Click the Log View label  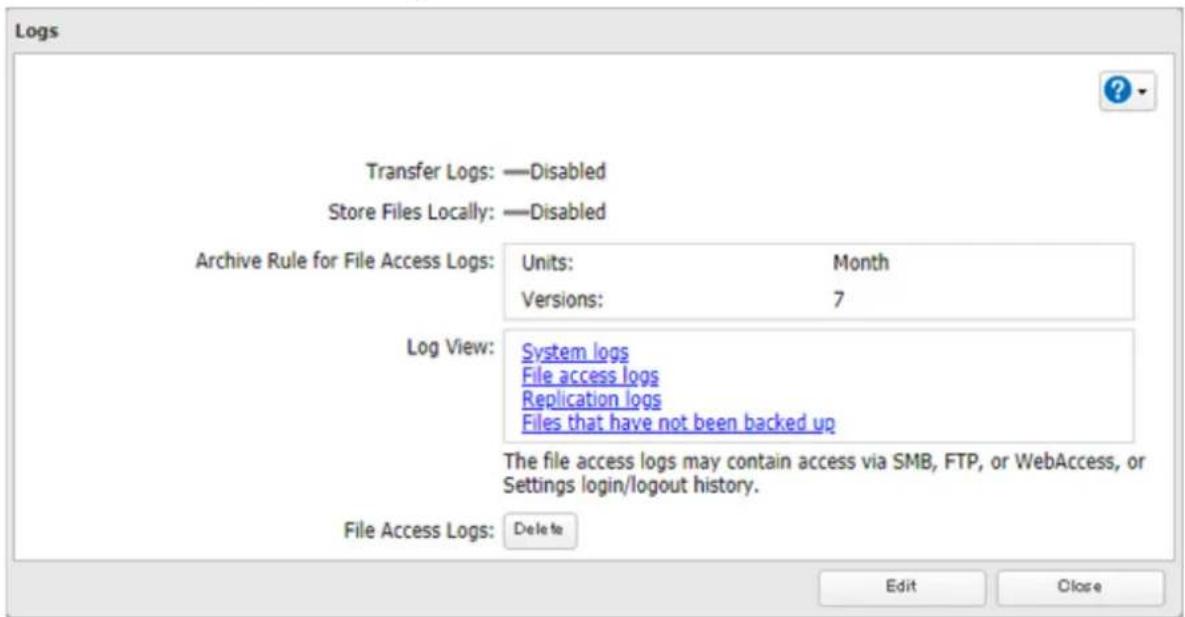point(450,348)
